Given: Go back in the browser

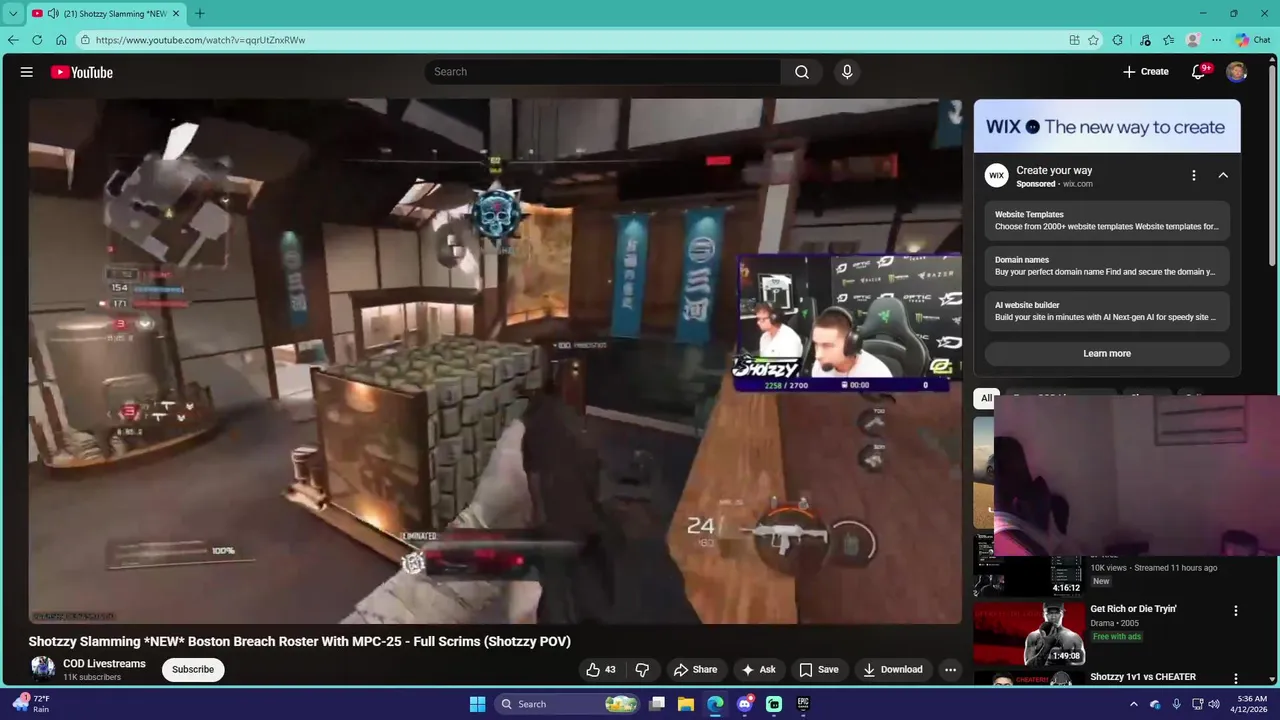Looking at the screenshot, I should point(13,40).
